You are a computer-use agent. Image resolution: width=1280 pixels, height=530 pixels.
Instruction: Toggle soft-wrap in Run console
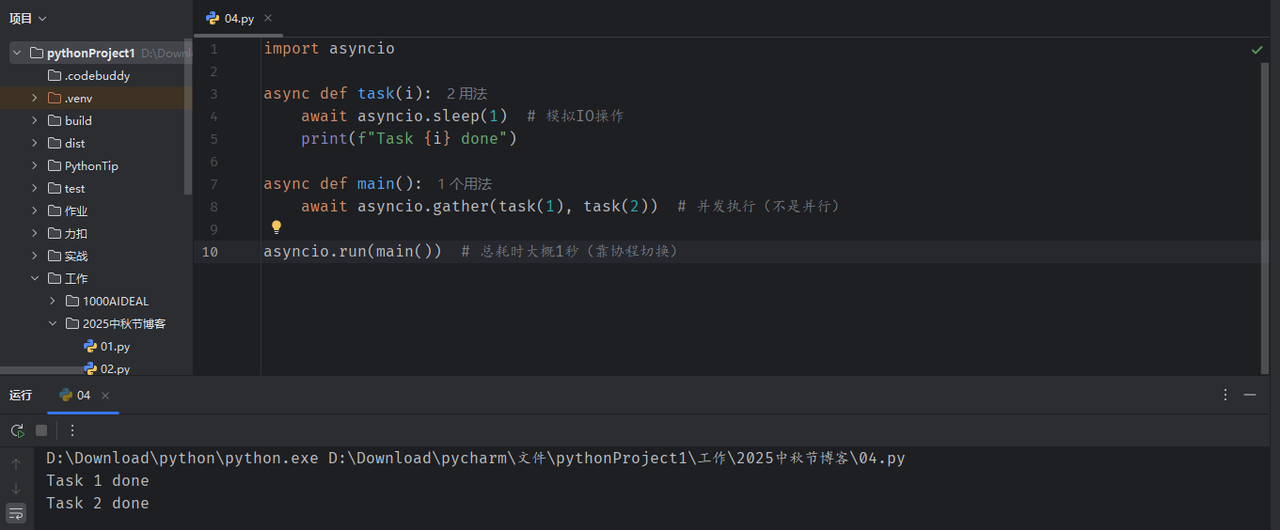[x=16, y=513]
